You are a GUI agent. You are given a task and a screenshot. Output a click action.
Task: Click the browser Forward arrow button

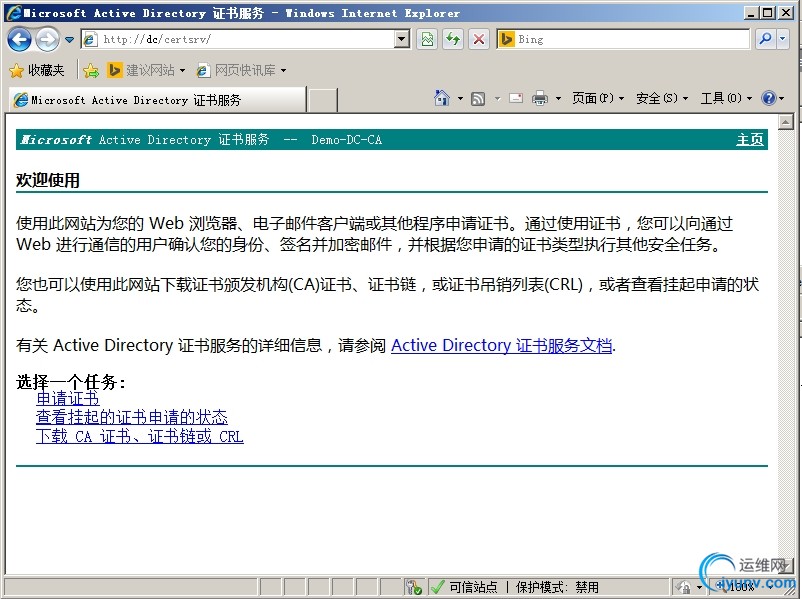(x=47, y=39)
